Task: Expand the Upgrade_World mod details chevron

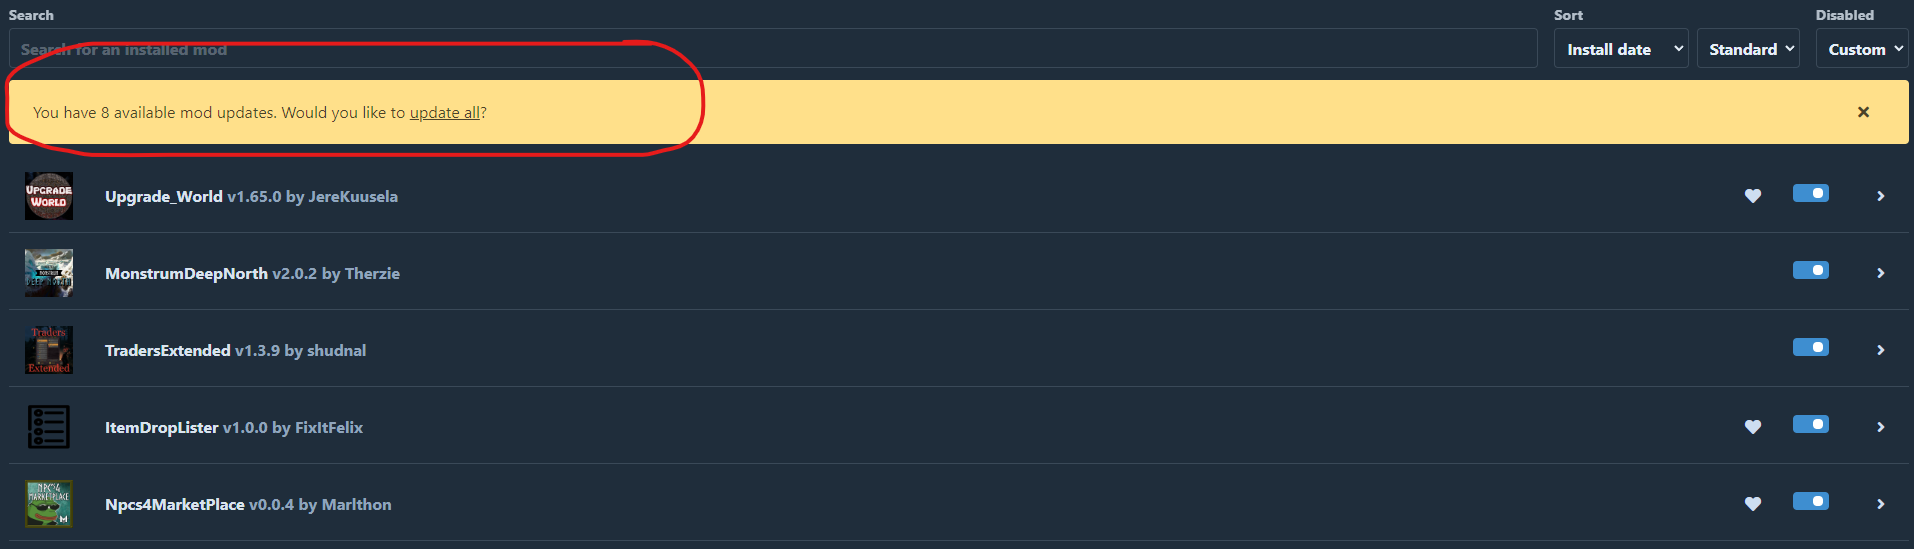Action: pyautogui.click(x=1881, y=196)
